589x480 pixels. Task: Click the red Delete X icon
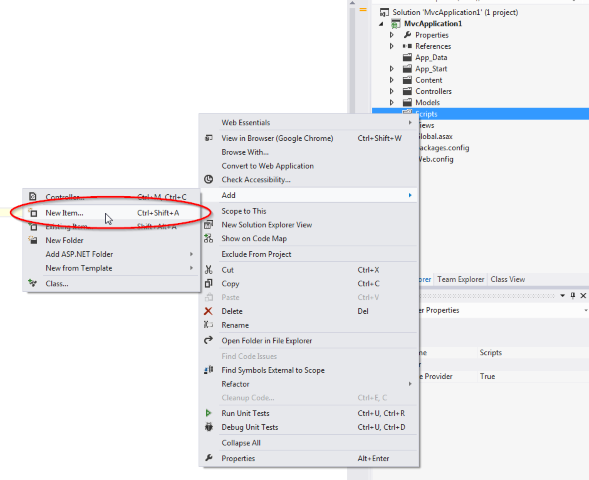click(208, 311)
